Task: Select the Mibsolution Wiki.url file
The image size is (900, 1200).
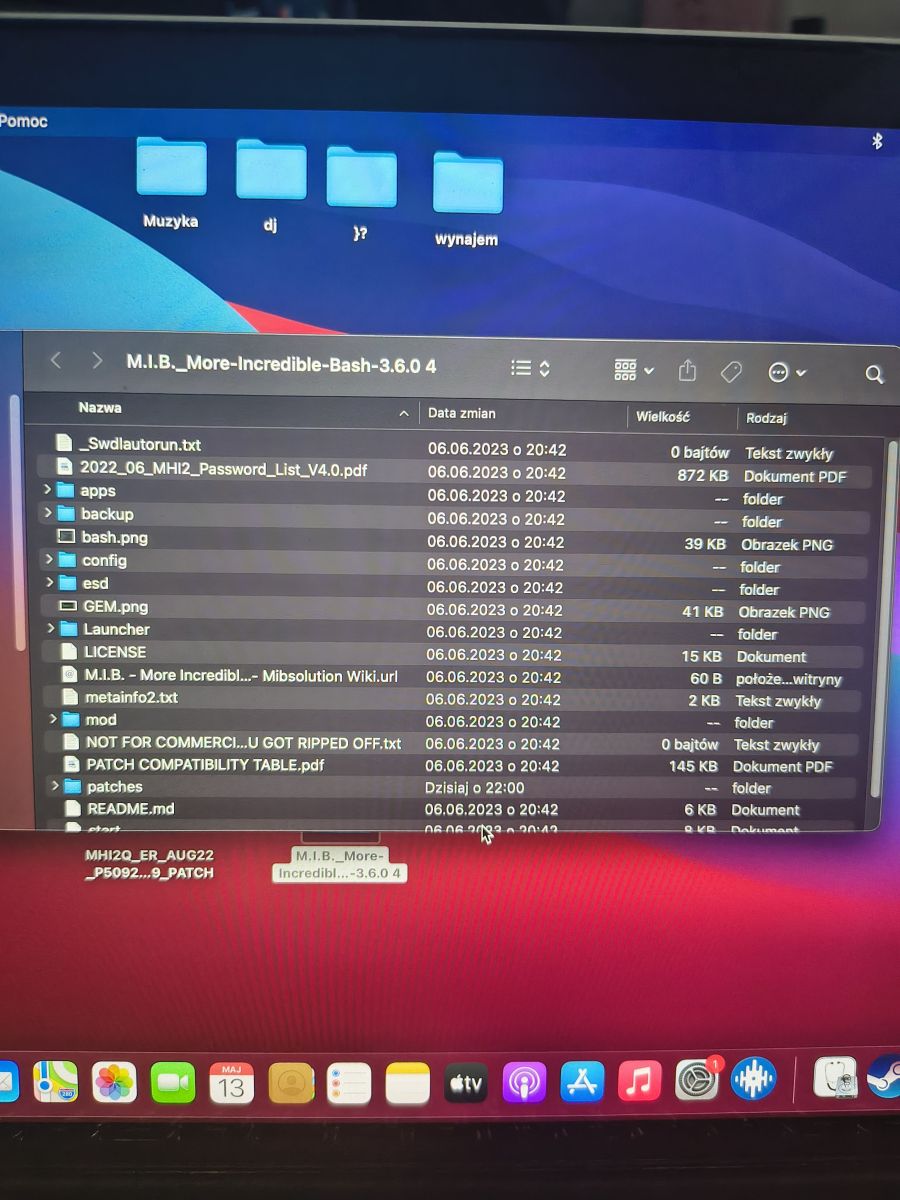Action: click(x=241, y=676)
